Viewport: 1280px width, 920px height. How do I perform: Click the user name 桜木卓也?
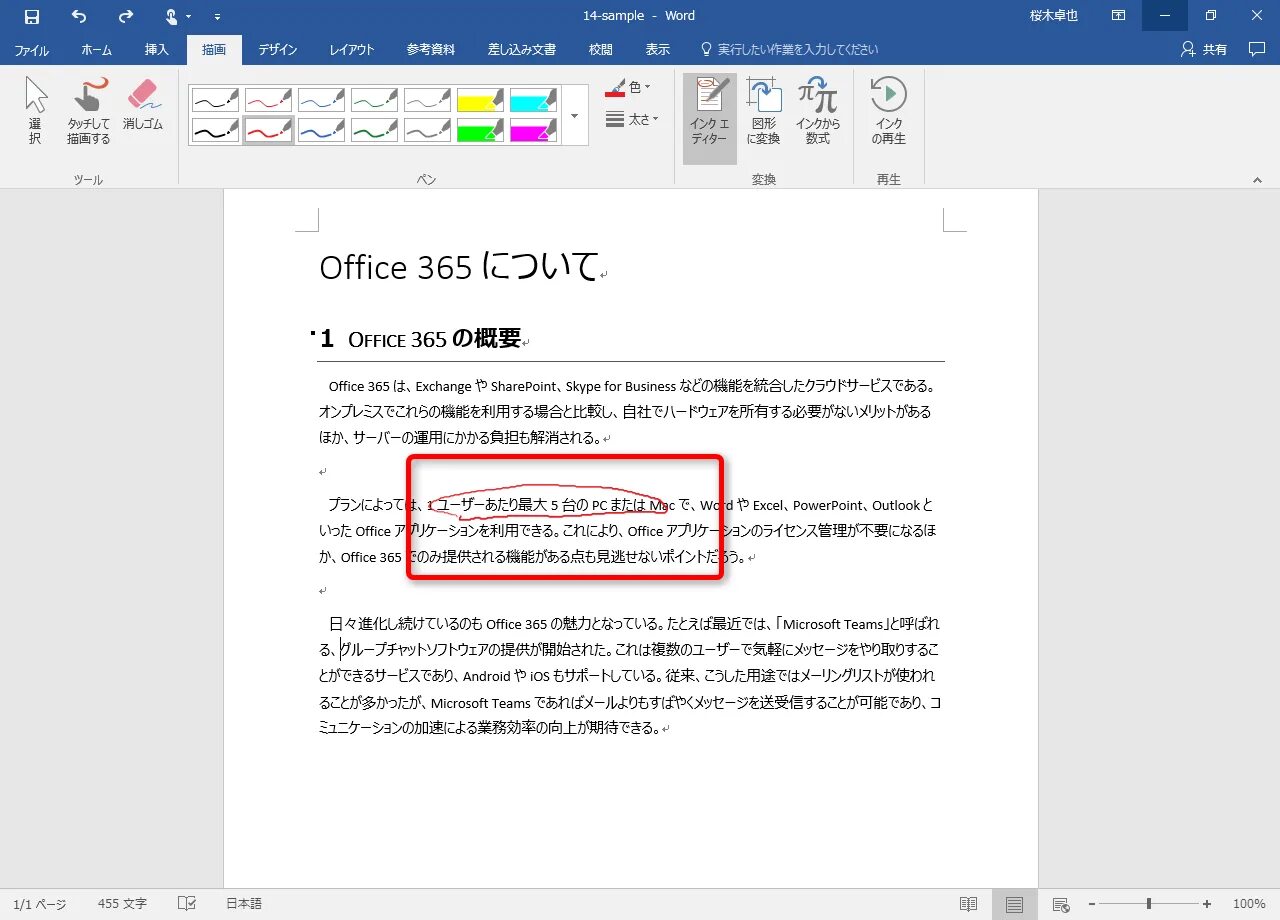coord(1054,16)
